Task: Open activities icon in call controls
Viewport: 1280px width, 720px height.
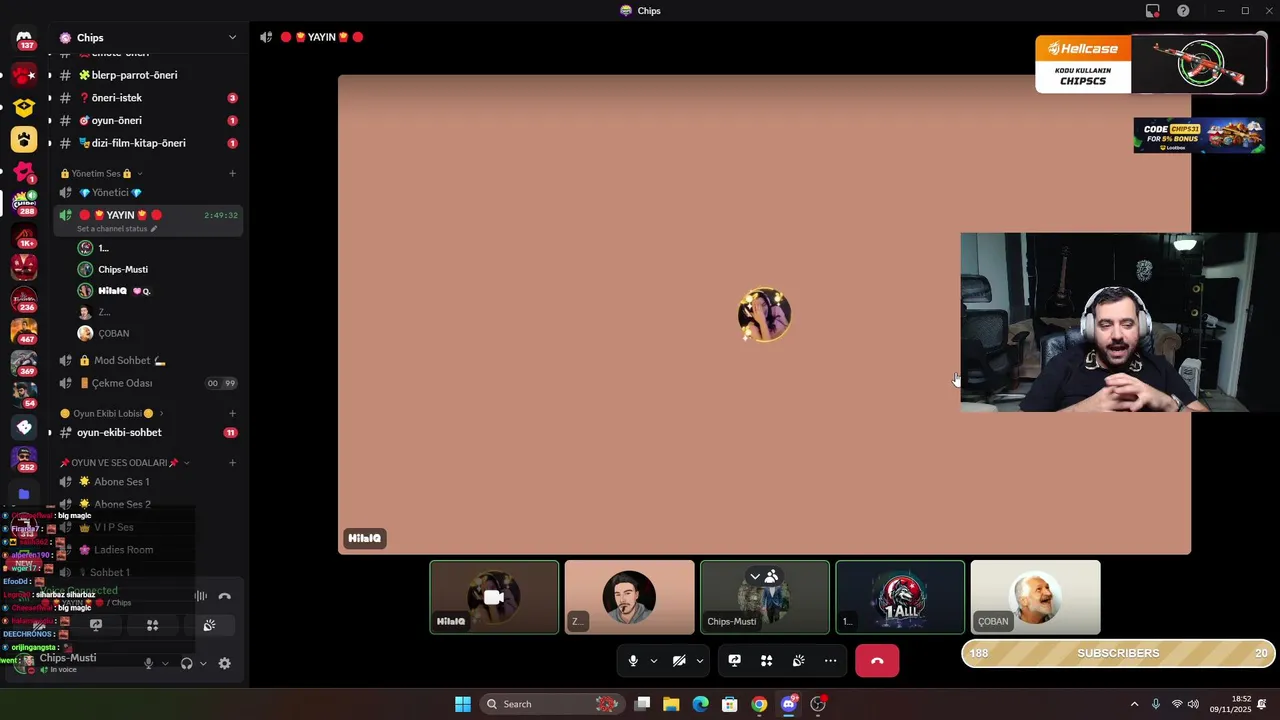Action: click(x=766, y=661)
